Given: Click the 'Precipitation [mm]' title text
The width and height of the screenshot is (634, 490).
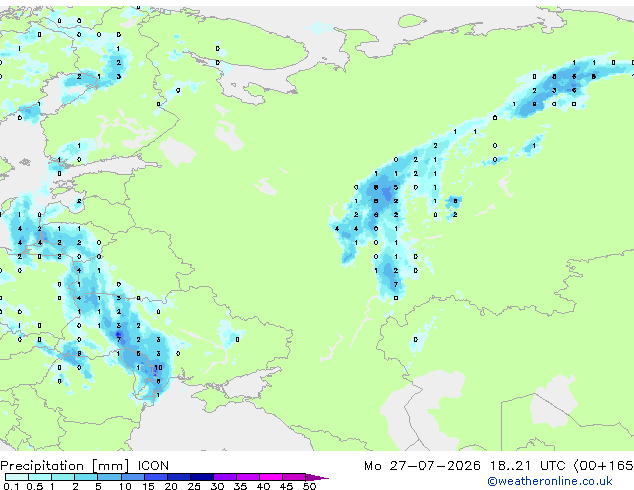Looking at the screenshot, I should point(65,466).
